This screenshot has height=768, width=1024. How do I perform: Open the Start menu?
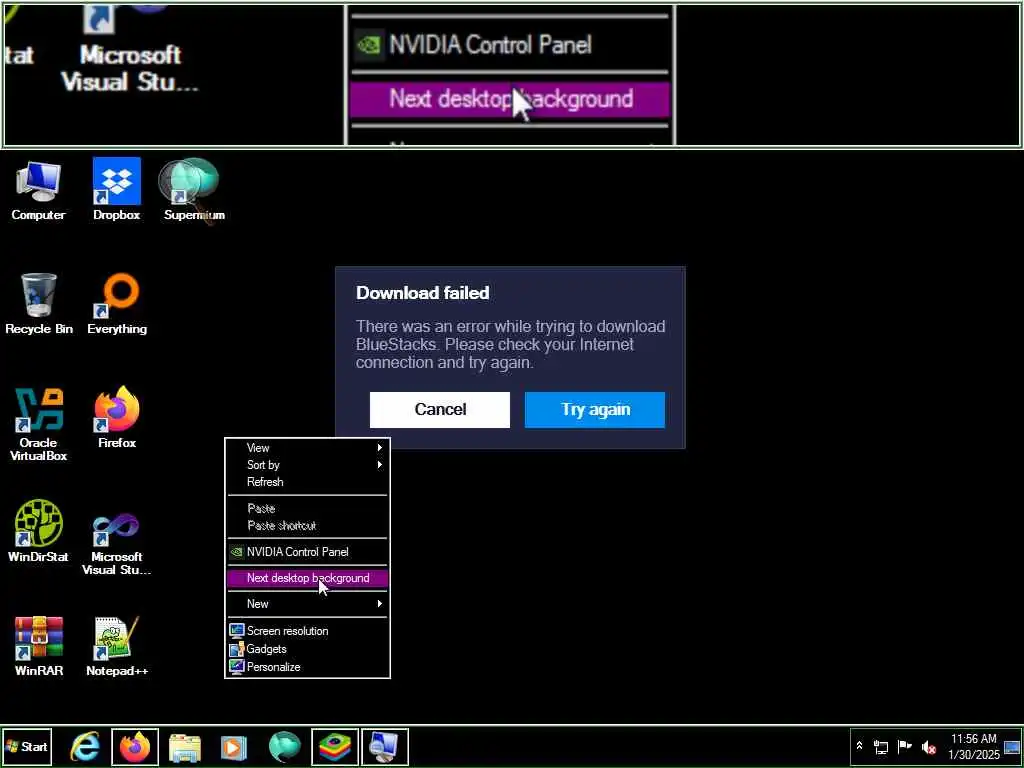click(26, 746)
